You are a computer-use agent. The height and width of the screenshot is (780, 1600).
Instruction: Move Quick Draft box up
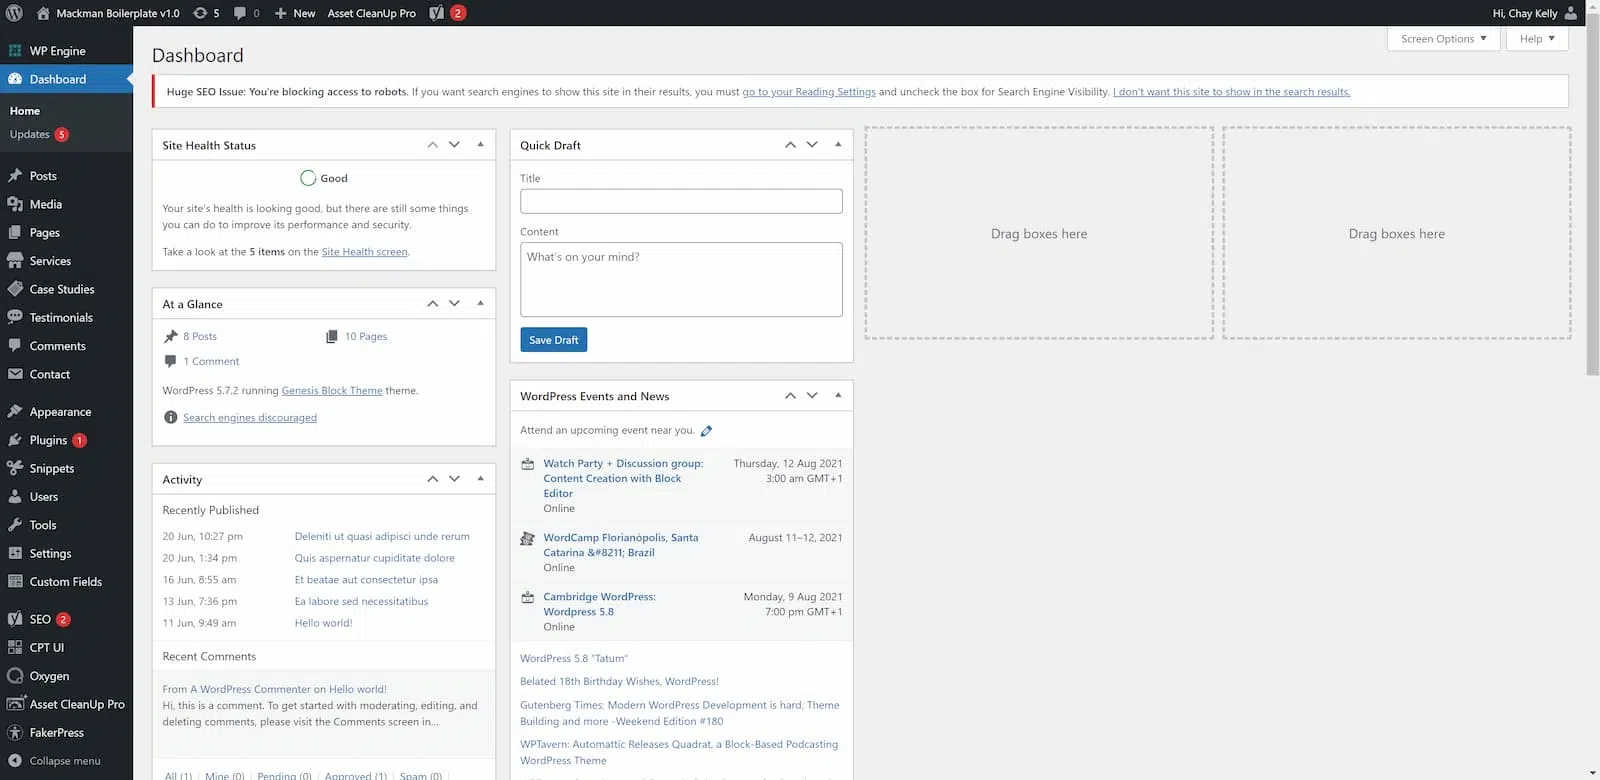[x=790, y=145]
